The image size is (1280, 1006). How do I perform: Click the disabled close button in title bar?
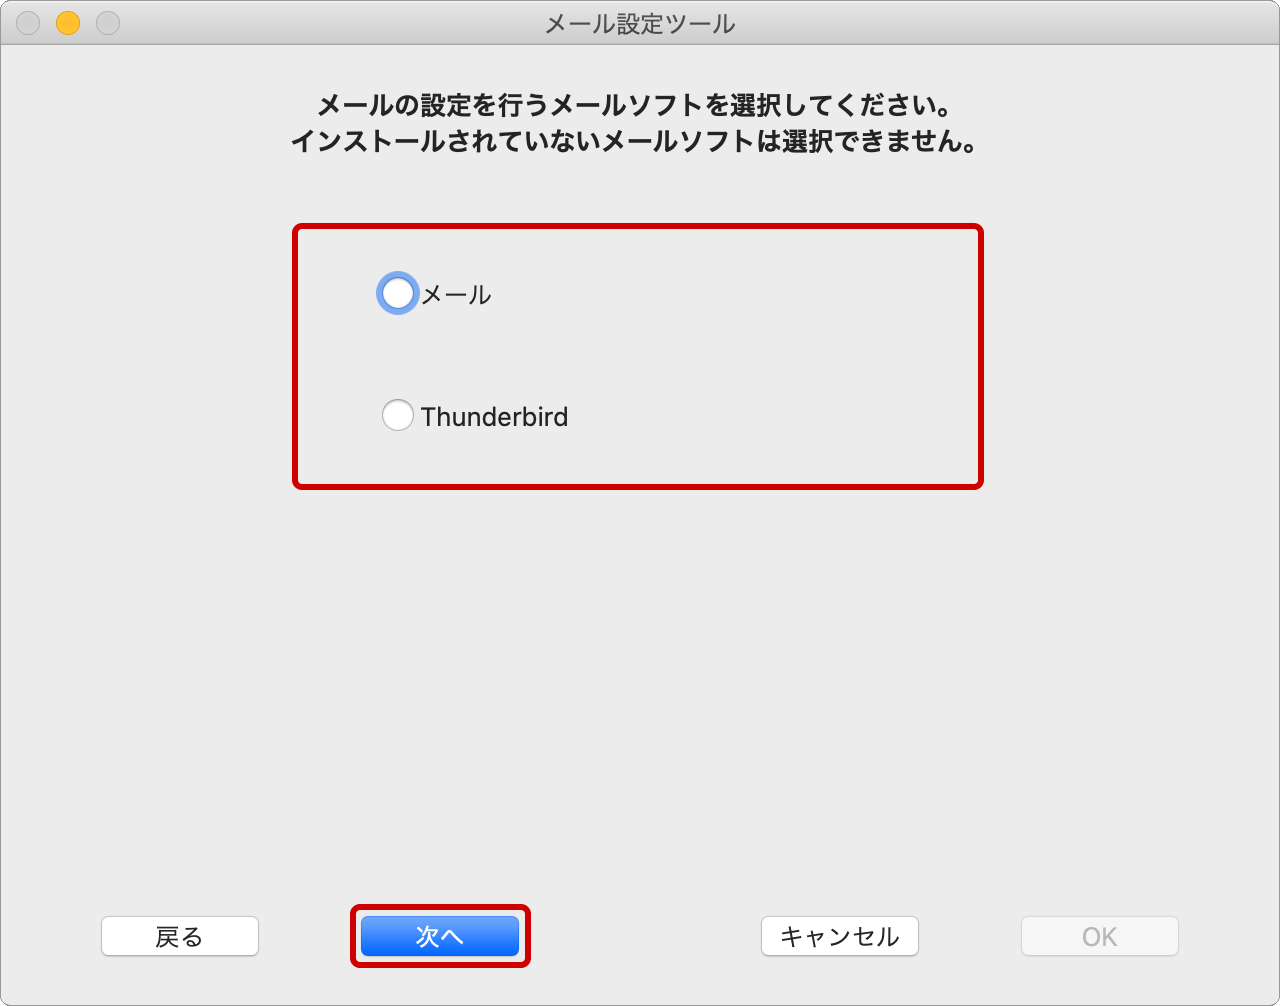click(28, 23)
